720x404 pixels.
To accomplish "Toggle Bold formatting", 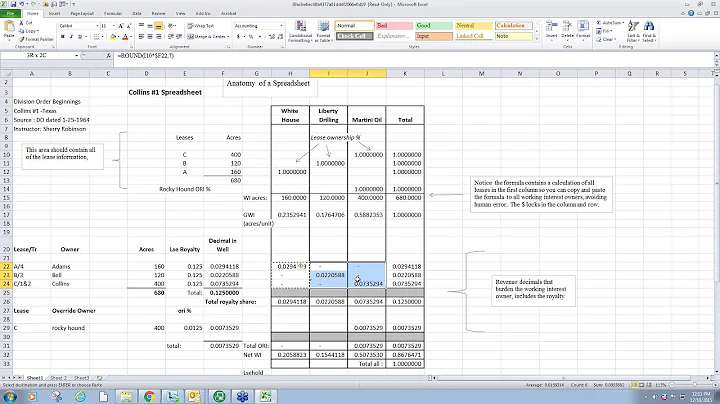I will click(62, 37).
